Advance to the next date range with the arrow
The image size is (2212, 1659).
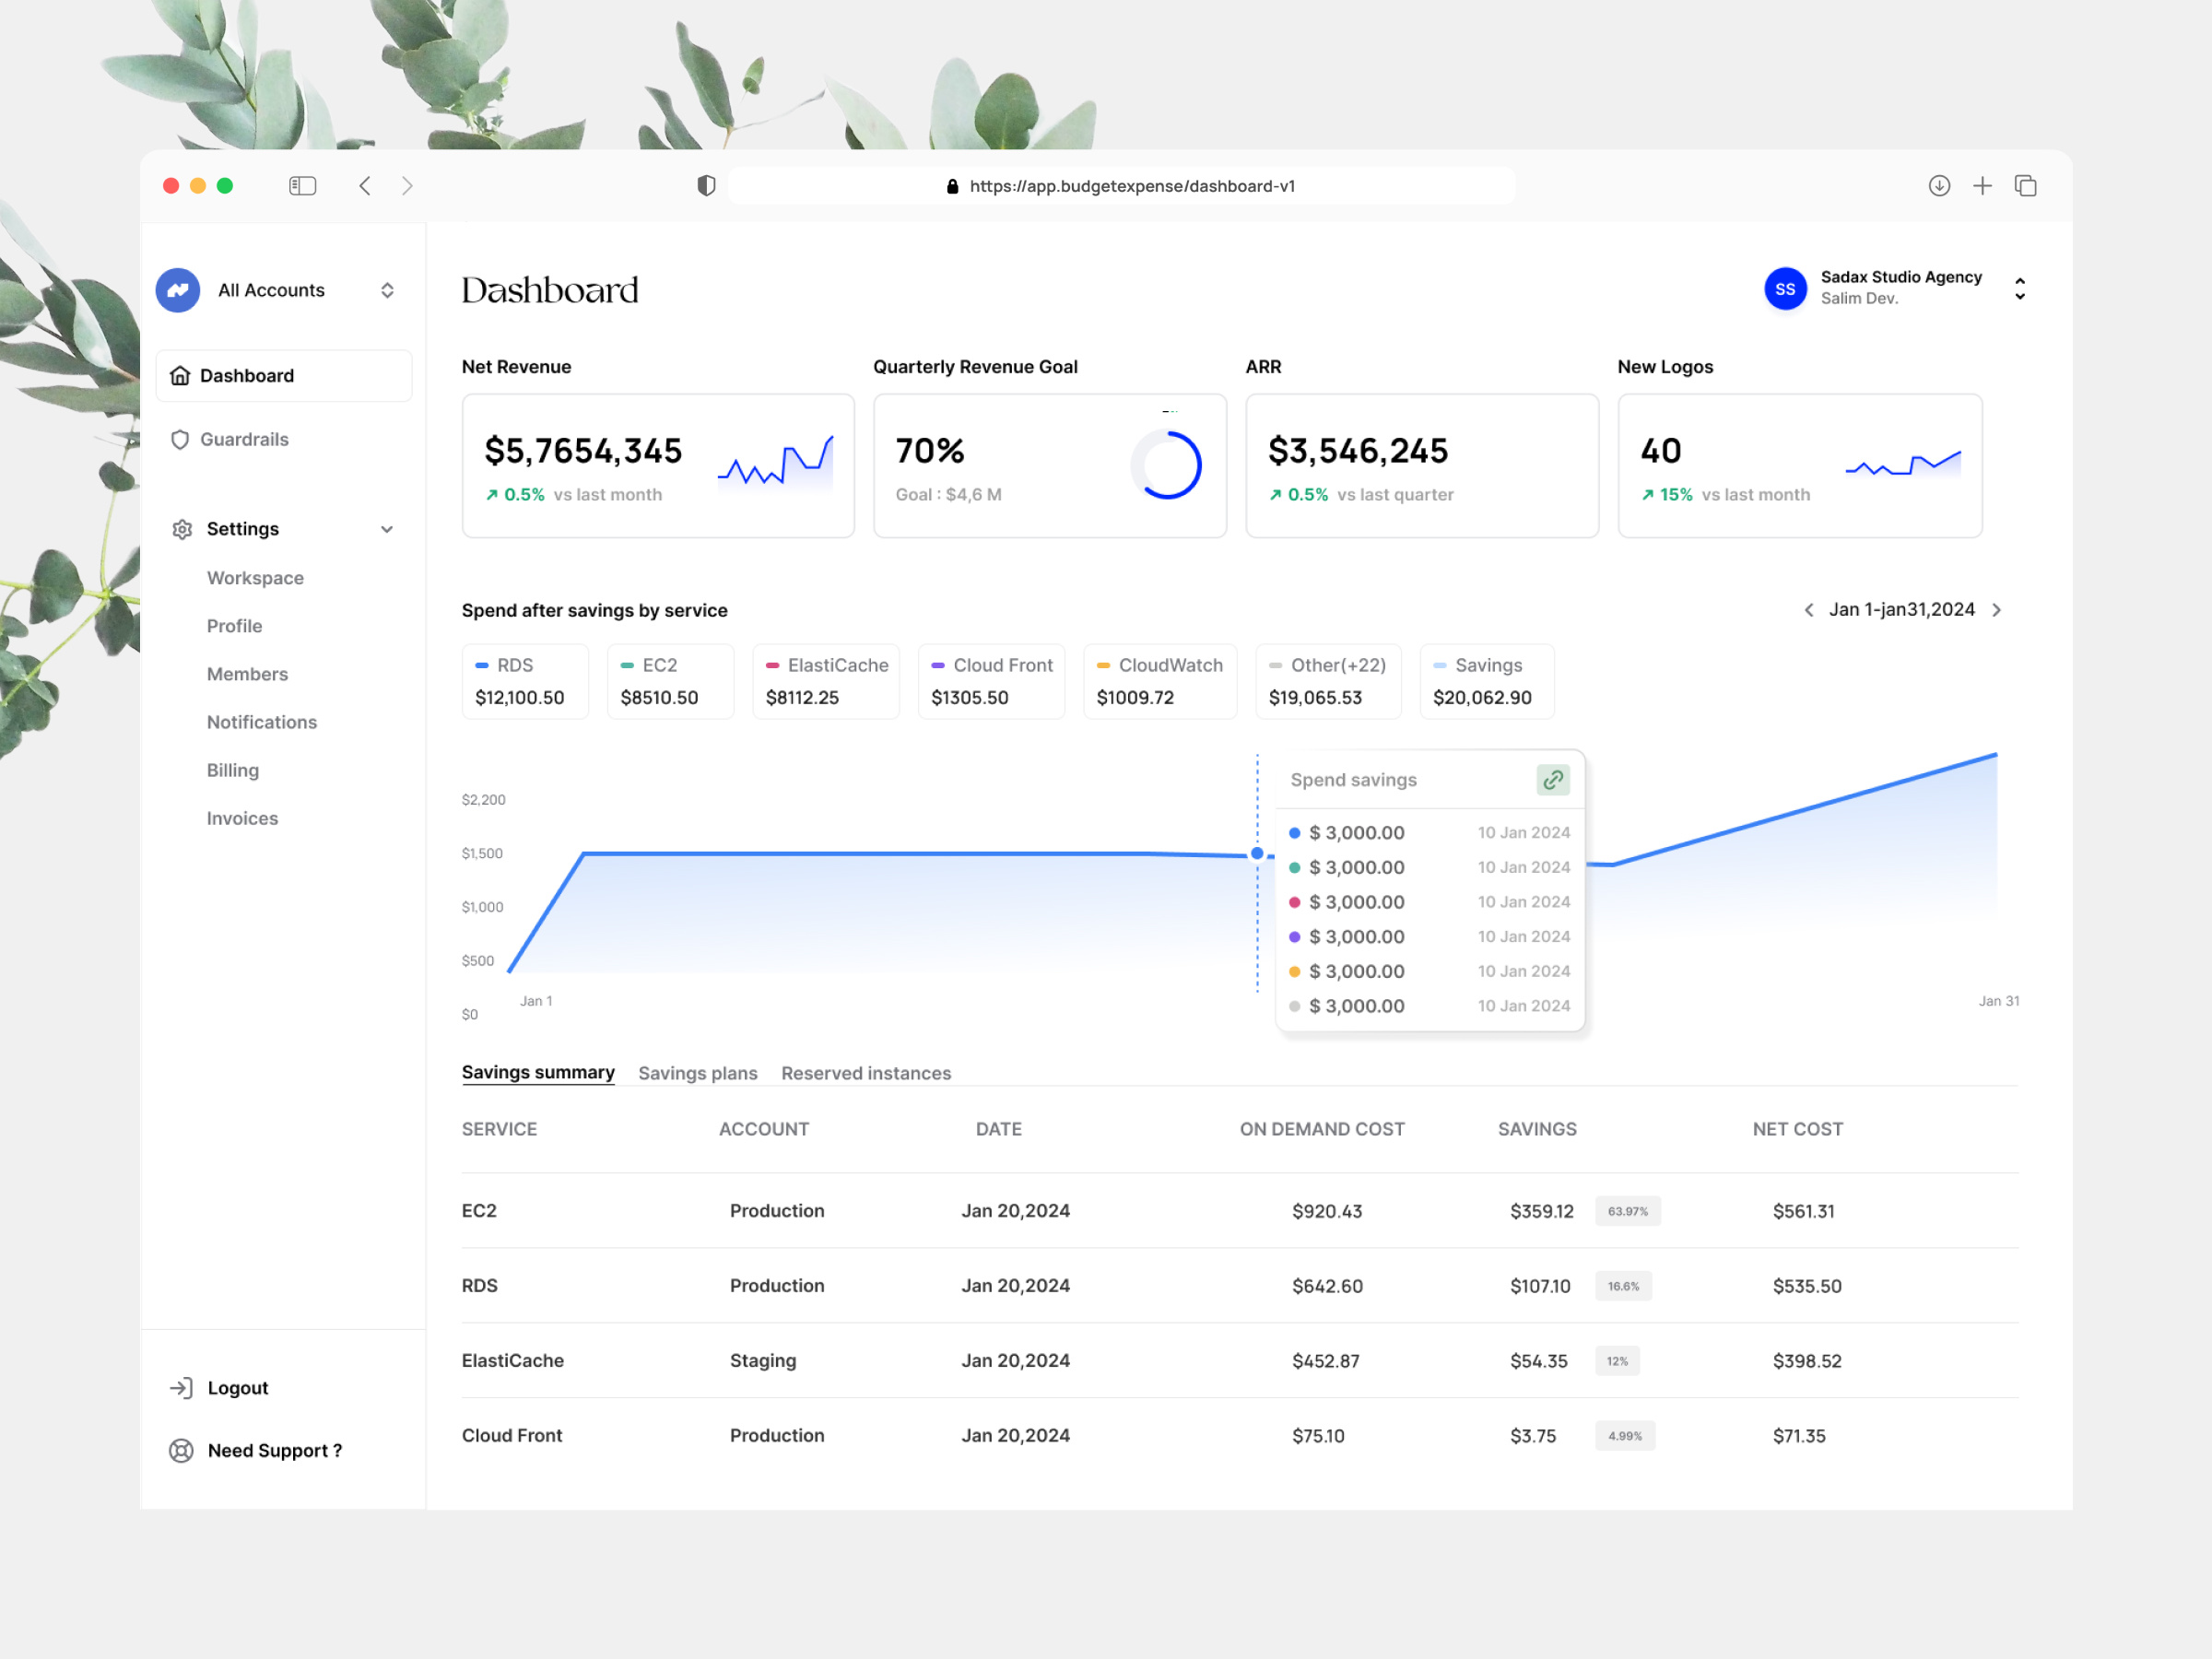[1997, 609]
